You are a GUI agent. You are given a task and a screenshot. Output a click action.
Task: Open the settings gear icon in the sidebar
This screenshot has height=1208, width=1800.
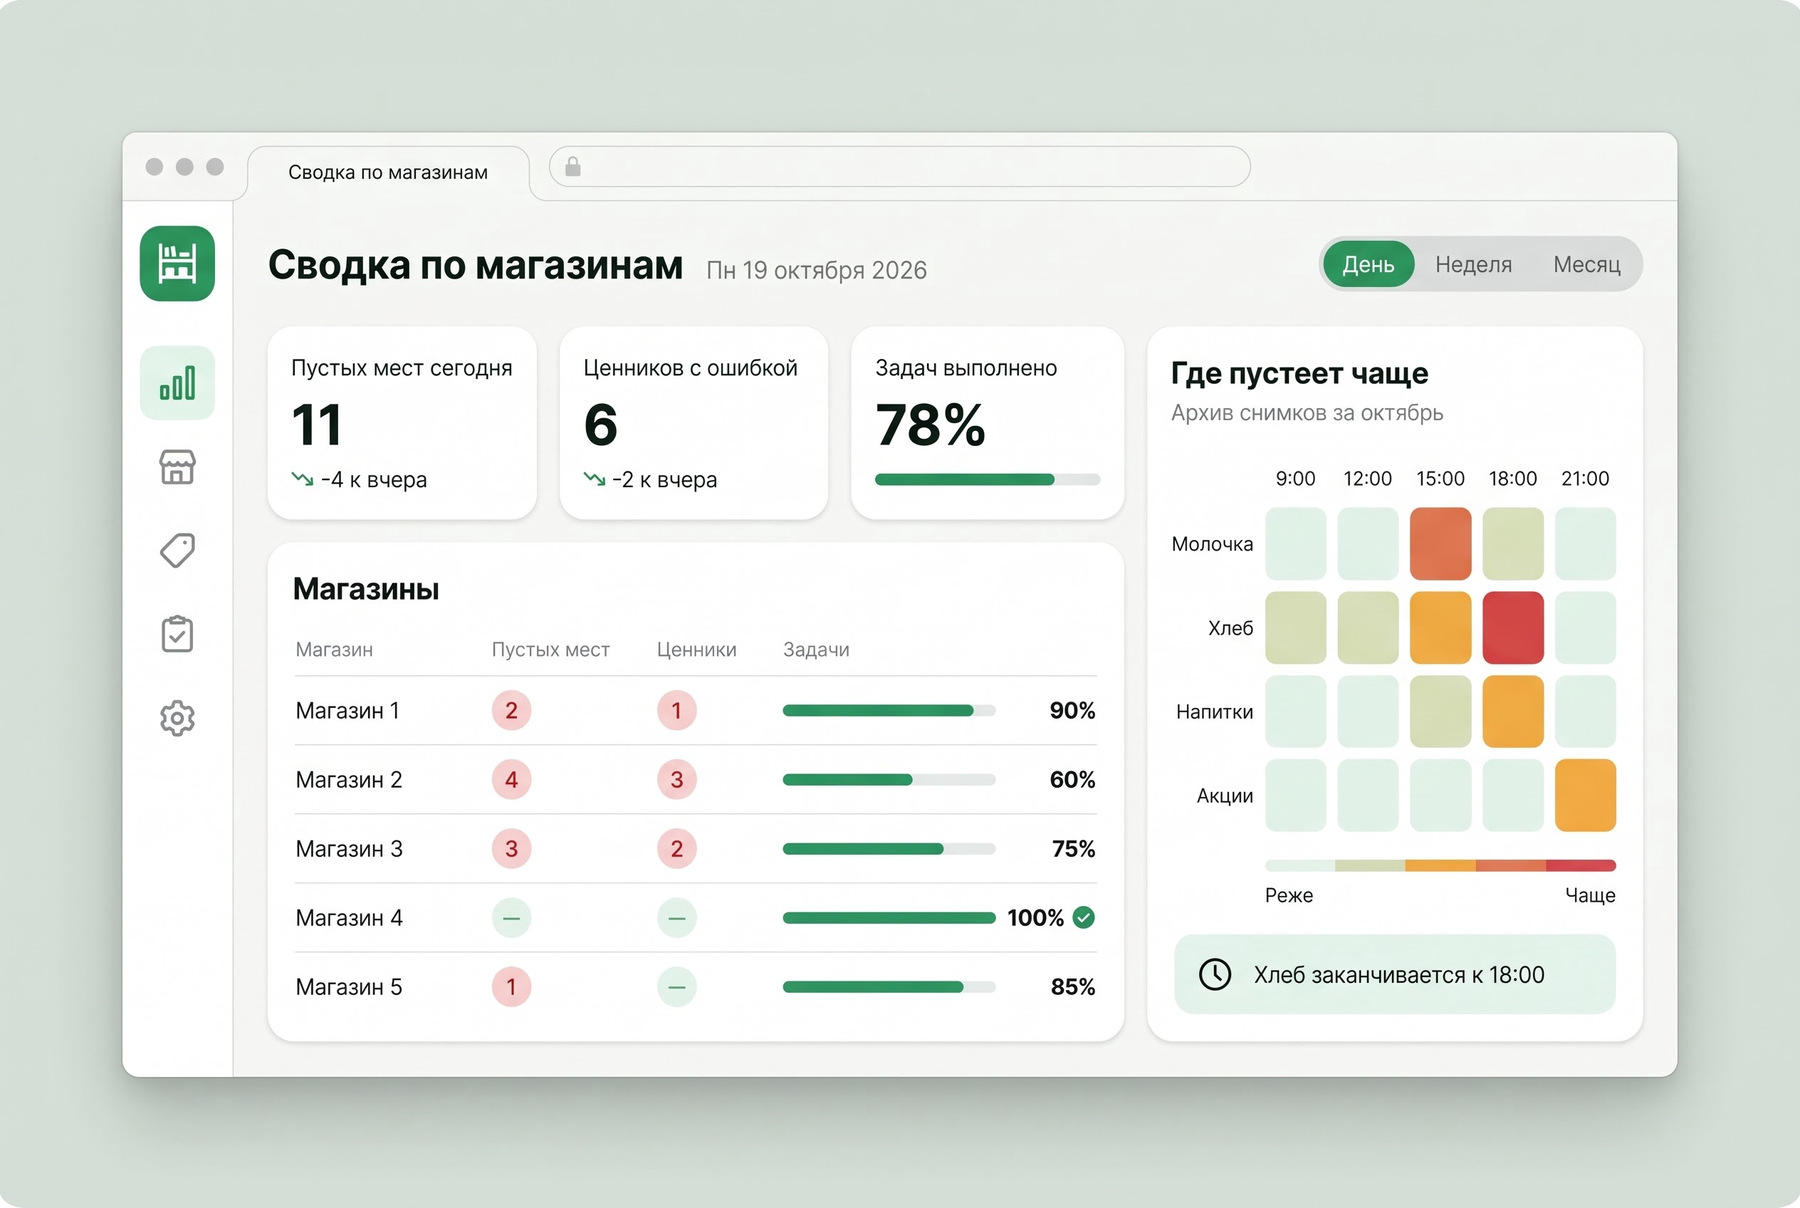(x=177, y=718)
